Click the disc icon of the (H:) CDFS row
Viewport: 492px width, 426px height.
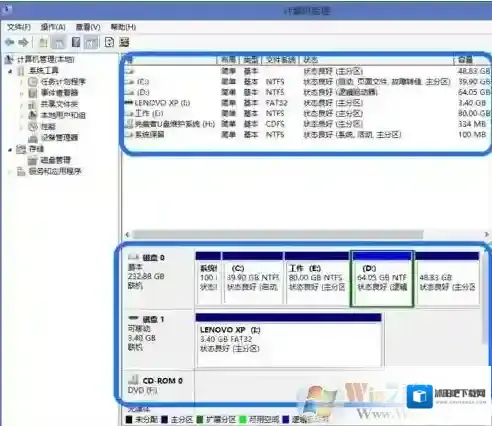tap(129, 124)
